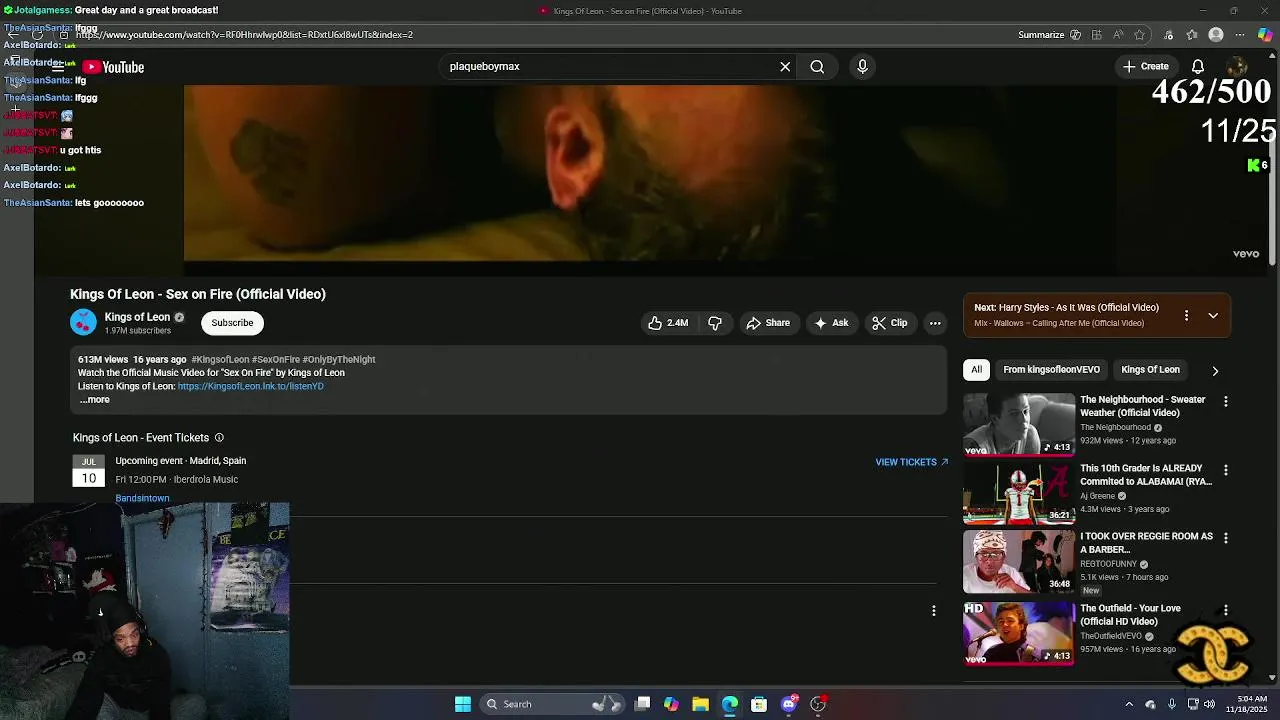Select the From kingsofleonVEVO chip
The image size is (1280, 720).
pos(1051,370)
